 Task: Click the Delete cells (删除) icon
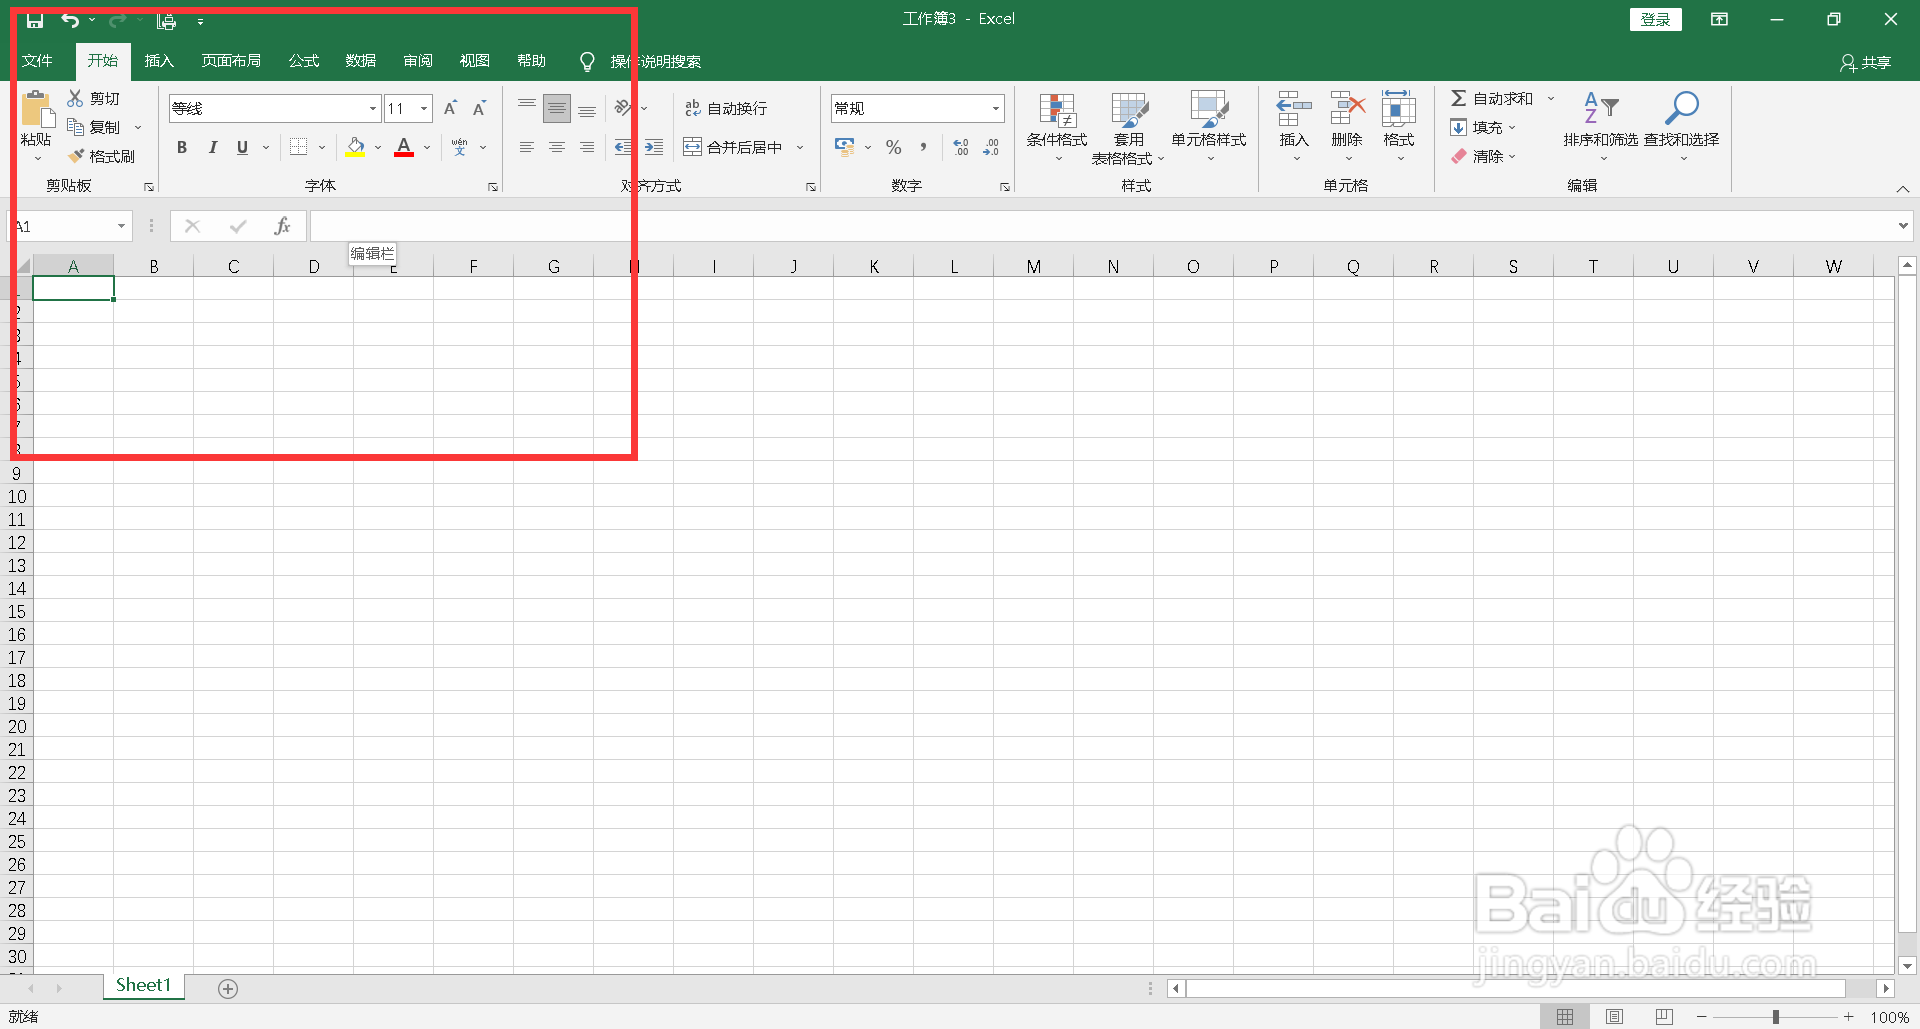(x=1347, y=108)
